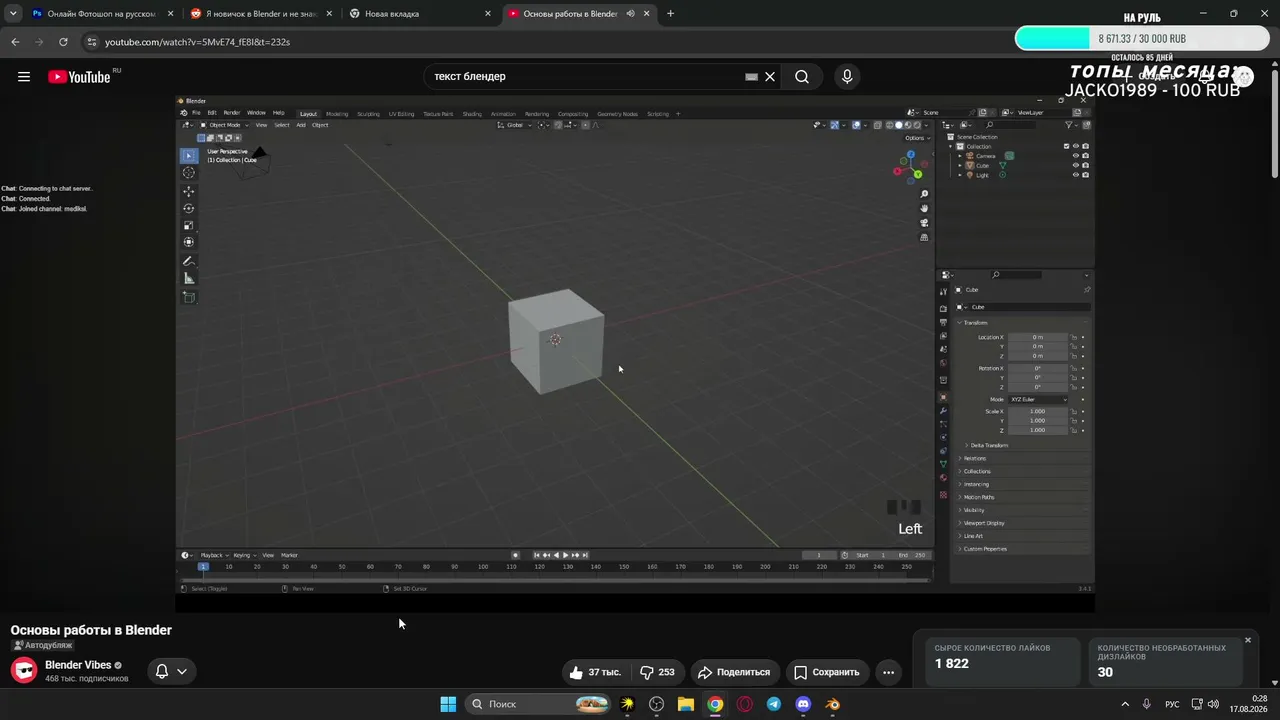Switch to the Modeling workspace tab

[x=337, y=114]
